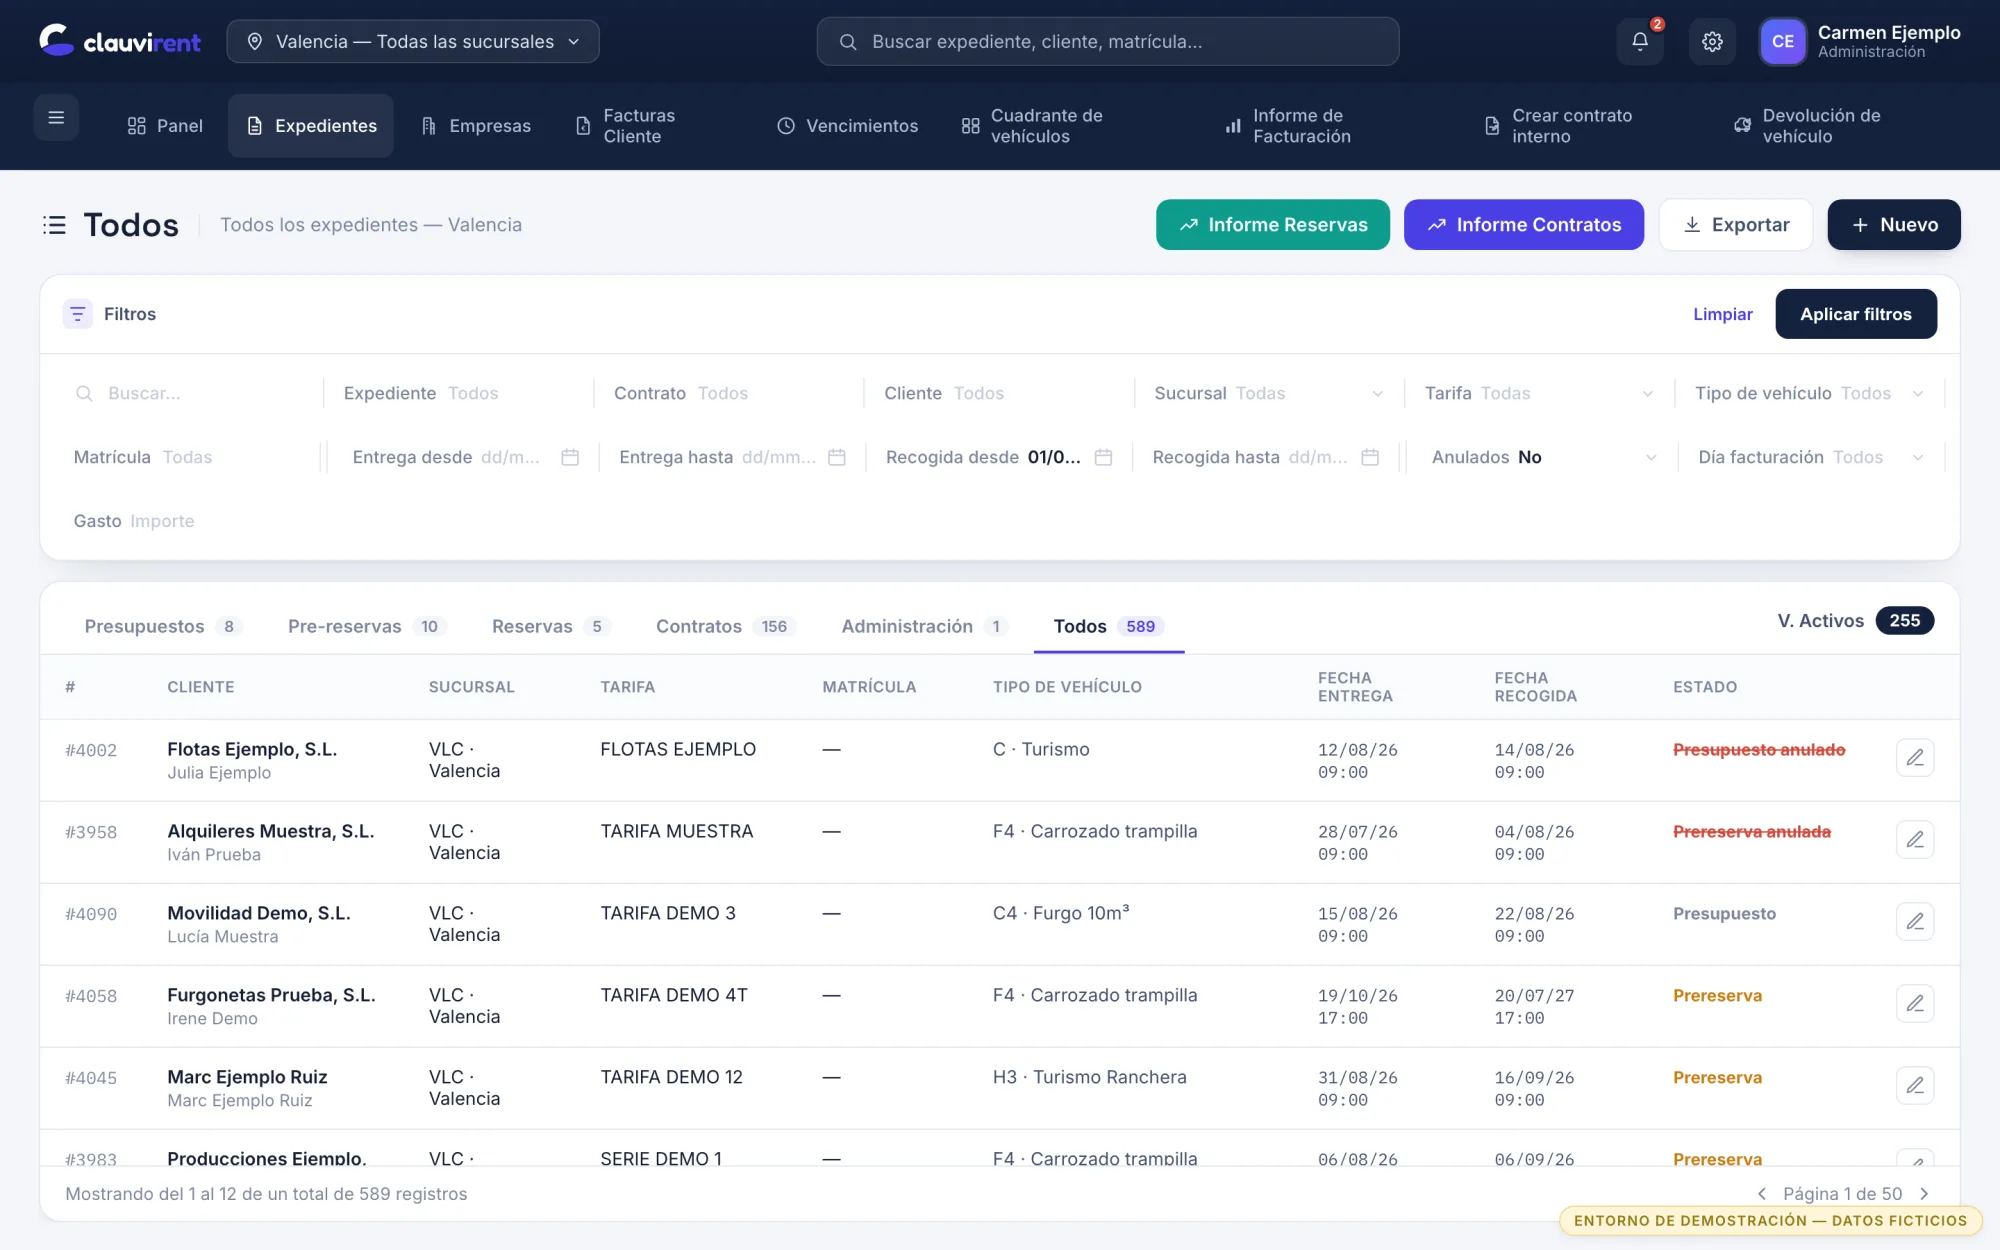Open calendar picker for Recogida desde
The image size is (2000, 1250).
pos(1103,457)
